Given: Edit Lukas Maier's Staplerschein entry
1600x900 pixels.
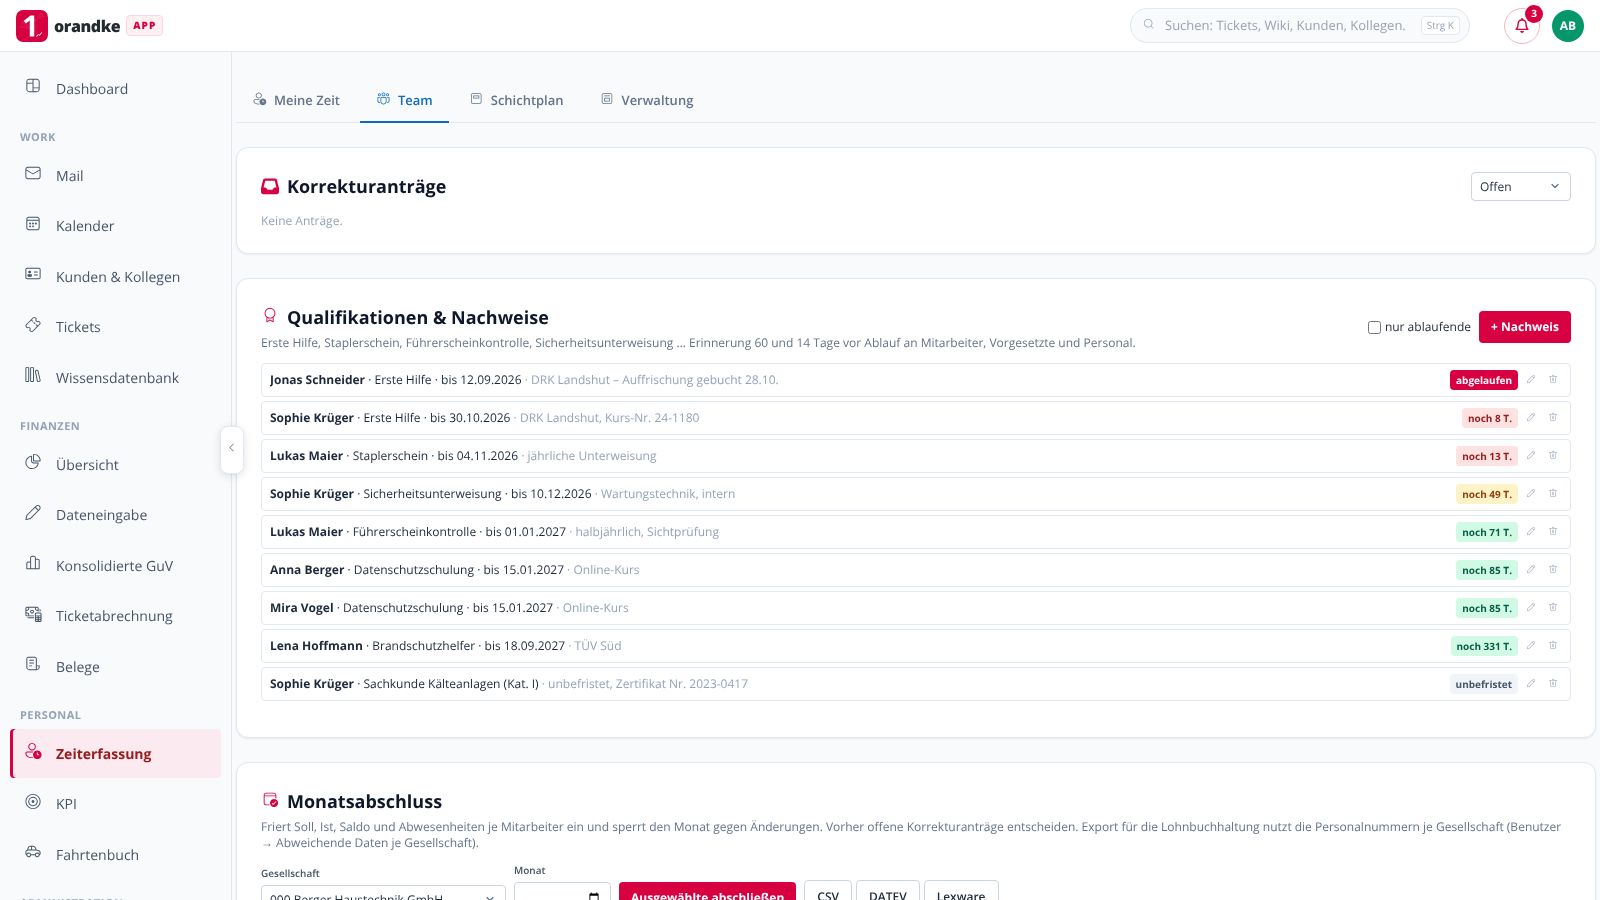Looking at the screenshot, I should click(x=1531, y=456).
